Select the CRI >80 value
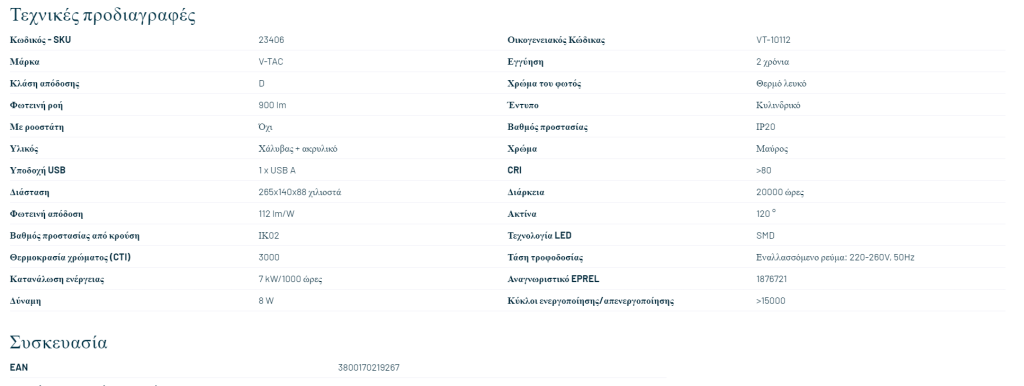Screen dimensions: 1024x386 point(763,170)
